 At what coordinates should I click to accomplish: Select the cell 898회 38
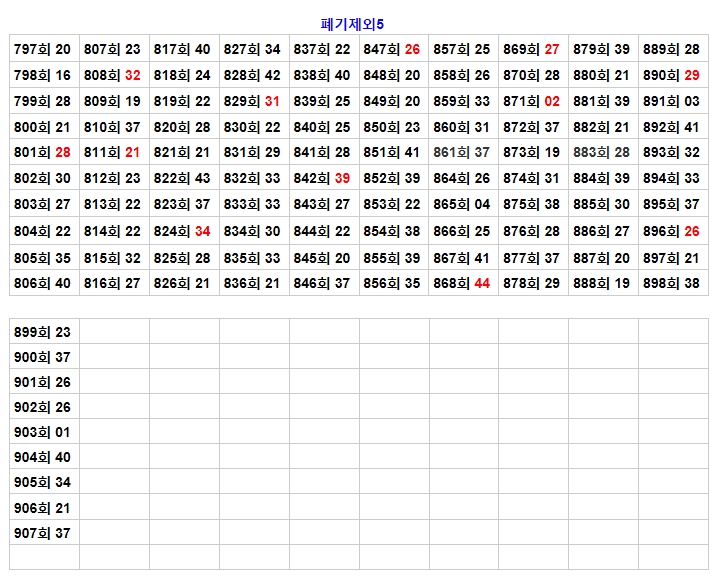point(671,283)
